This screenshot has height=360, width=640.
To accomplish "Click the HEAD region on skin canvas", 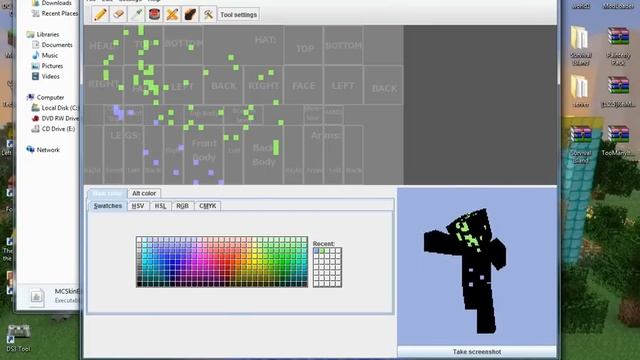I will (x=102, y=45).
